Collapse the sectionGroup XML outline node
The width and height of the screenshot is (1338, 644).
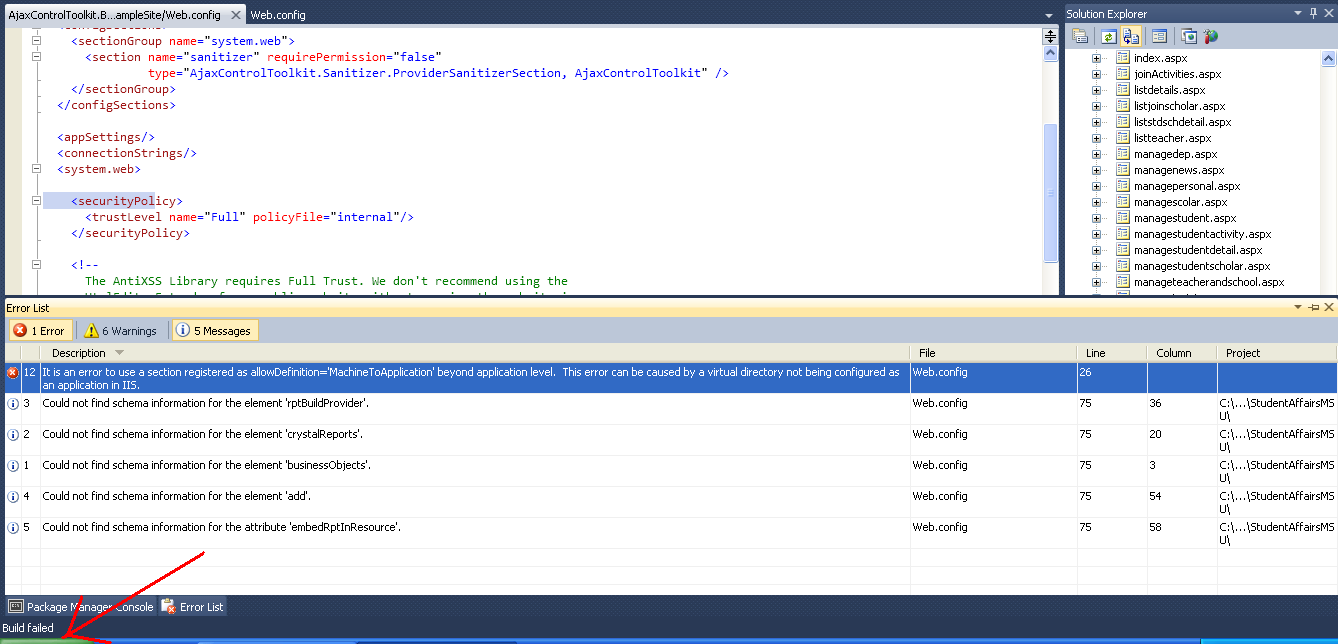coord(36,41)
